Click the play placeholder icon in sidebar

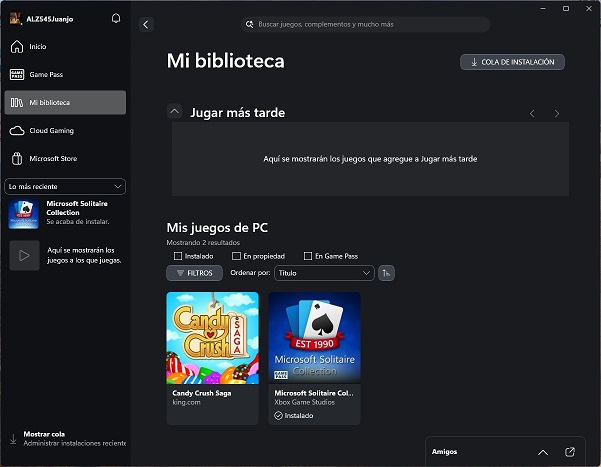pyautogui.click(x=24, y=255)
